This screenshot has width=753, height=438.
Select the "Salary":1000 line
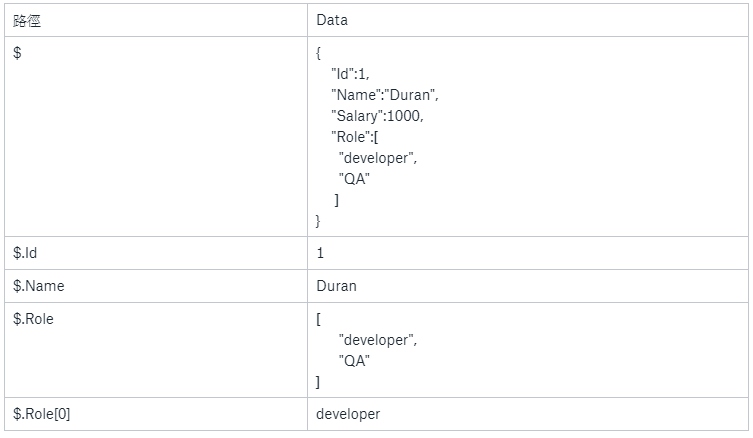(x=377, y=116)
